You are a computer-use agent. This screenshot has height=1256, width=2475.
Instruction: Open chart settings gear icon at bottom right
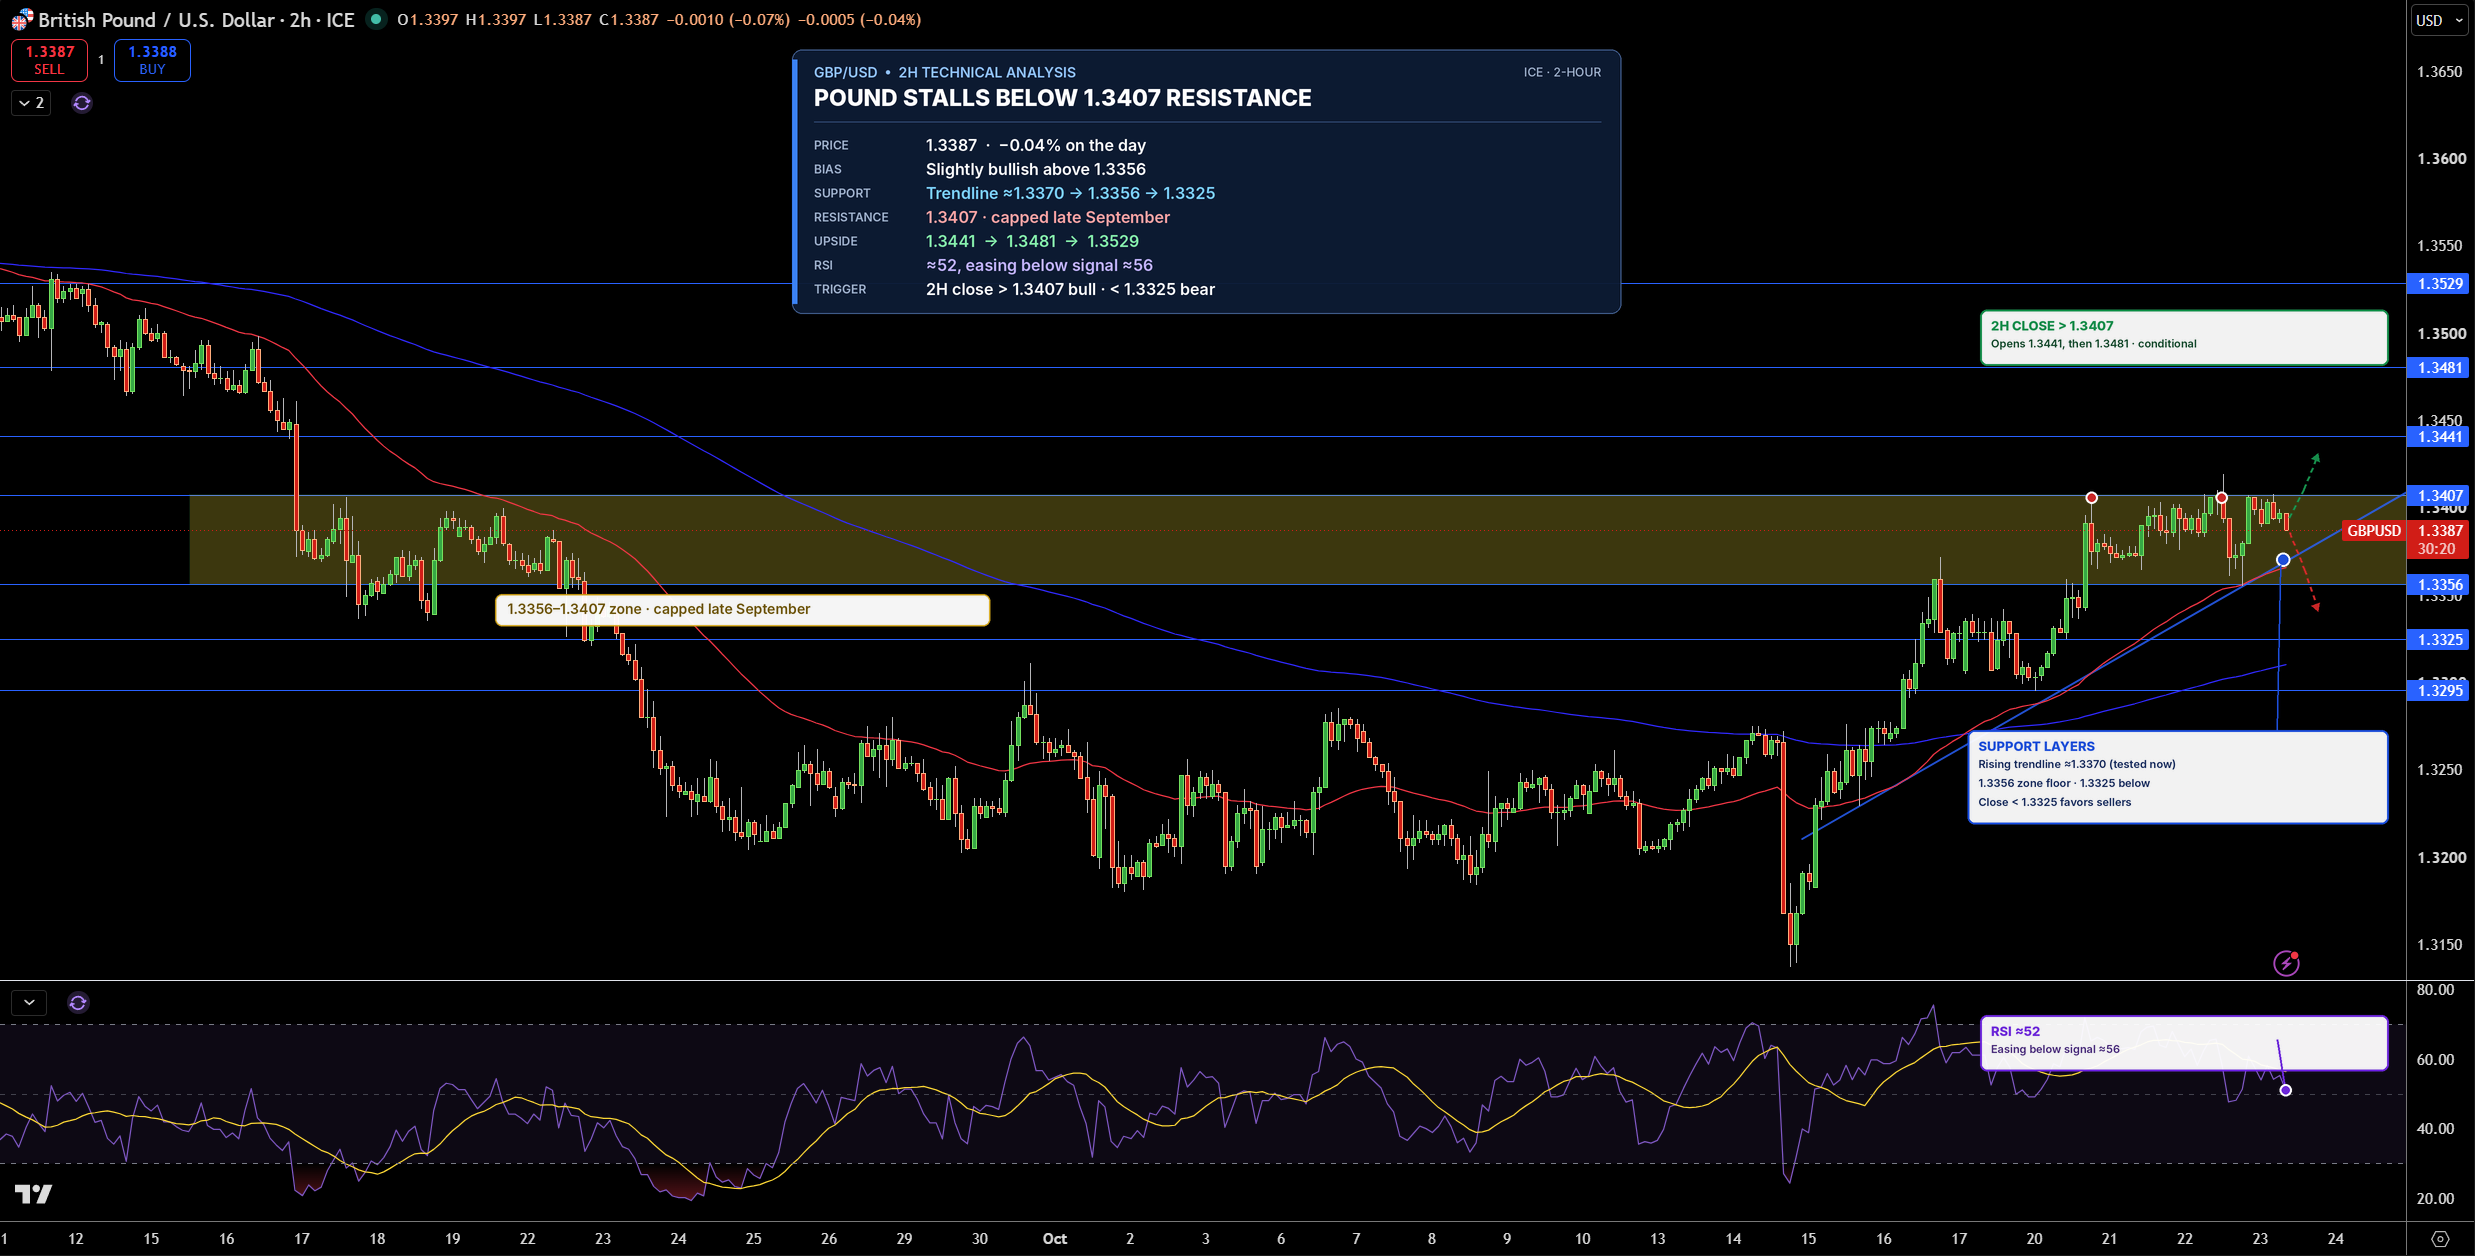(x=2440, y=1238)
